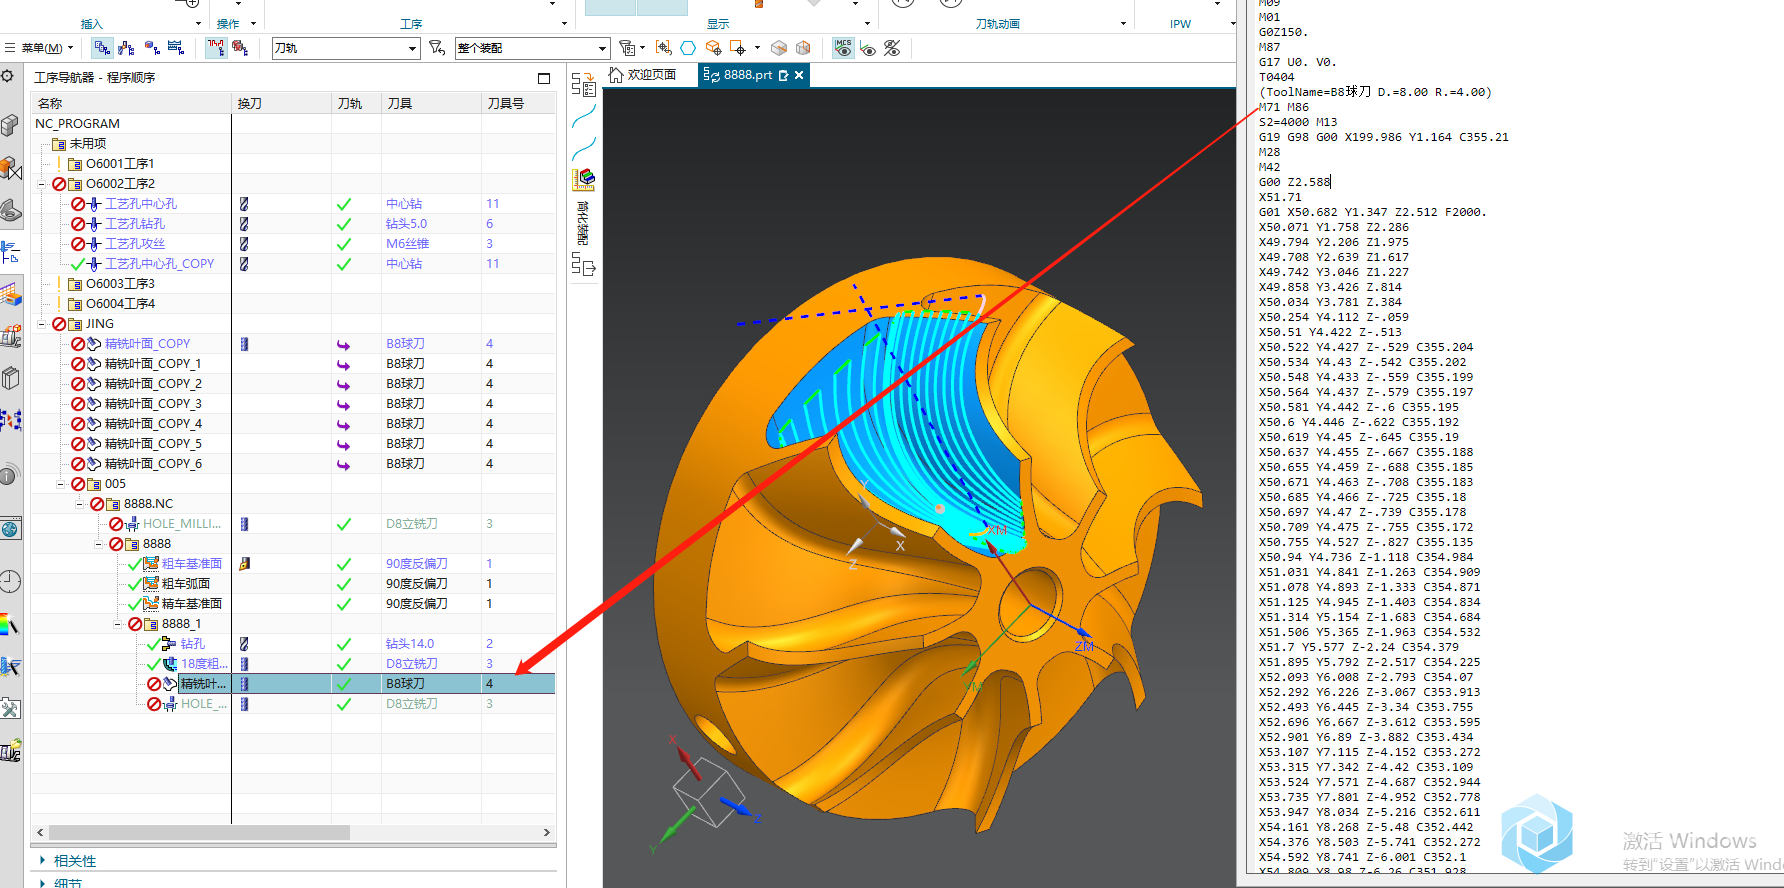The image size is (1784, 888).
Task: Click the gray solid cube view icon
Action: tap(779, 48)
